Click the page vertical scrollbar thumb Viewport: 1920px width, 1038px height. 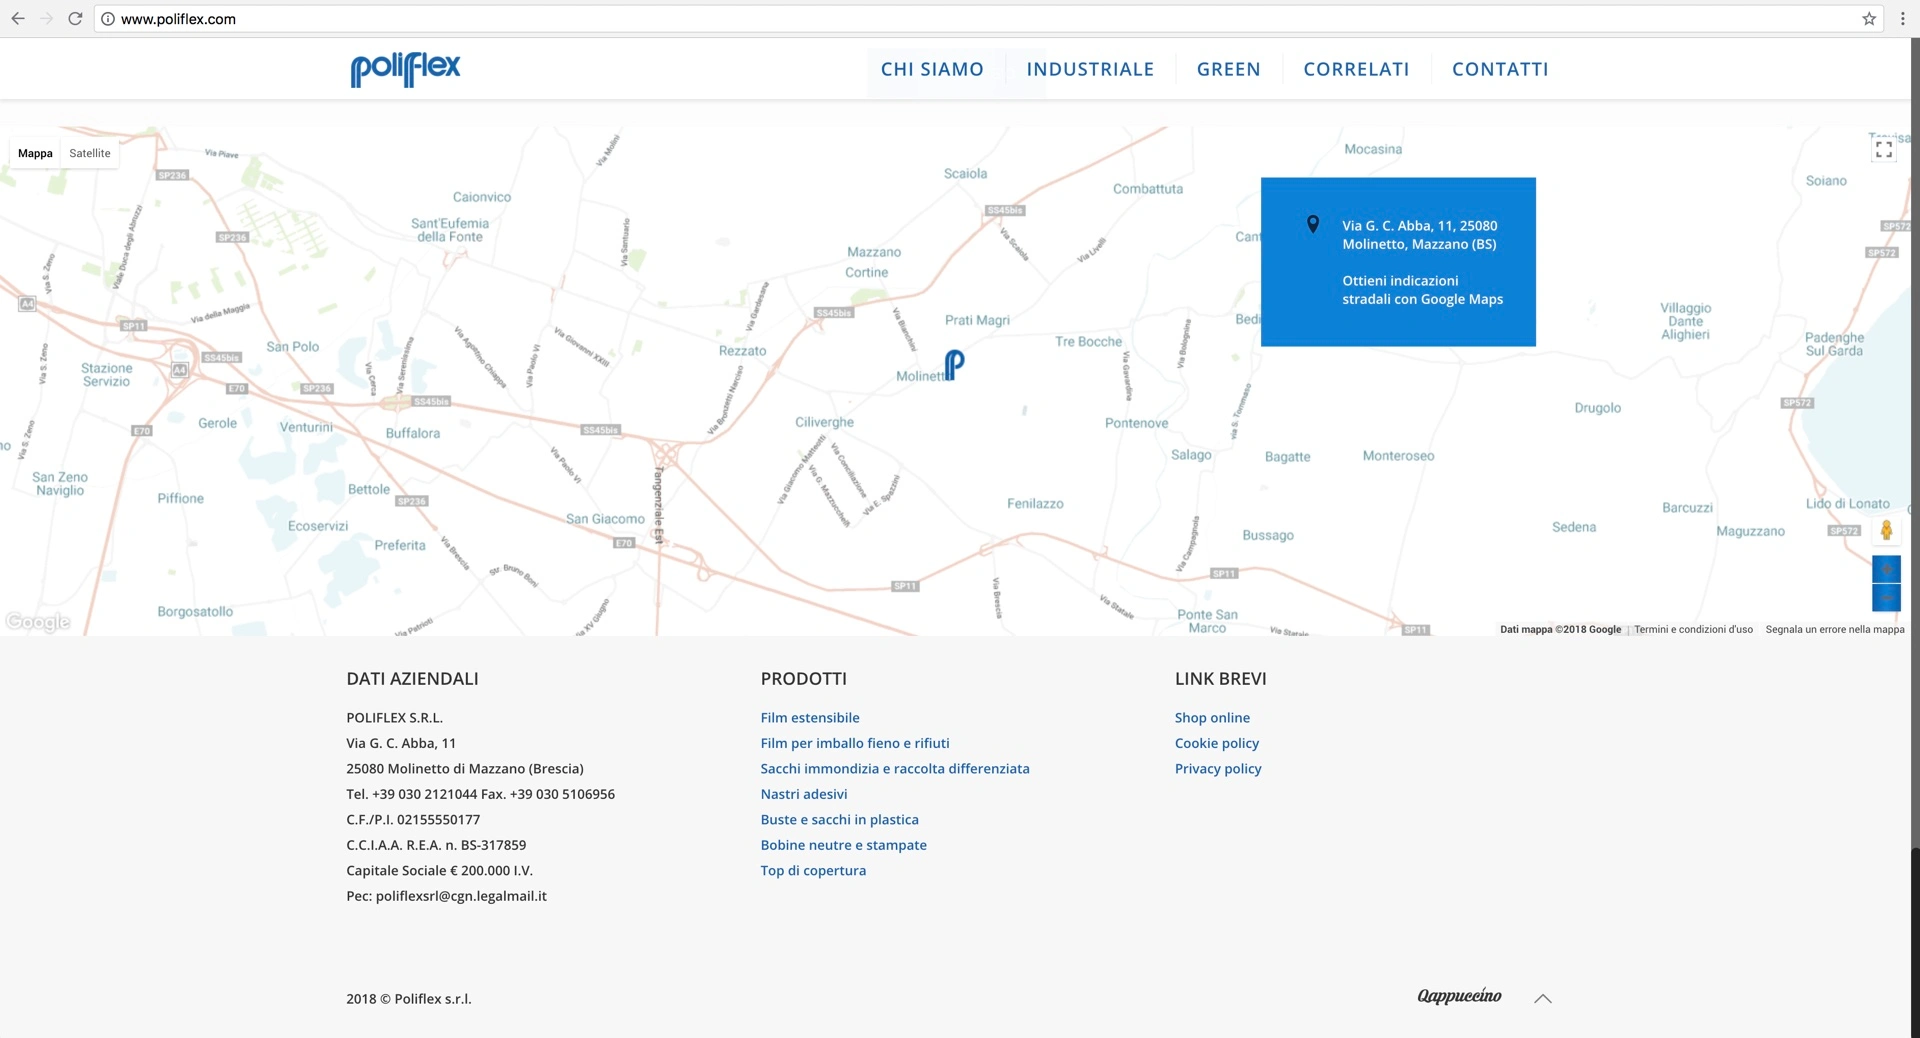(x=1915, y=942)
